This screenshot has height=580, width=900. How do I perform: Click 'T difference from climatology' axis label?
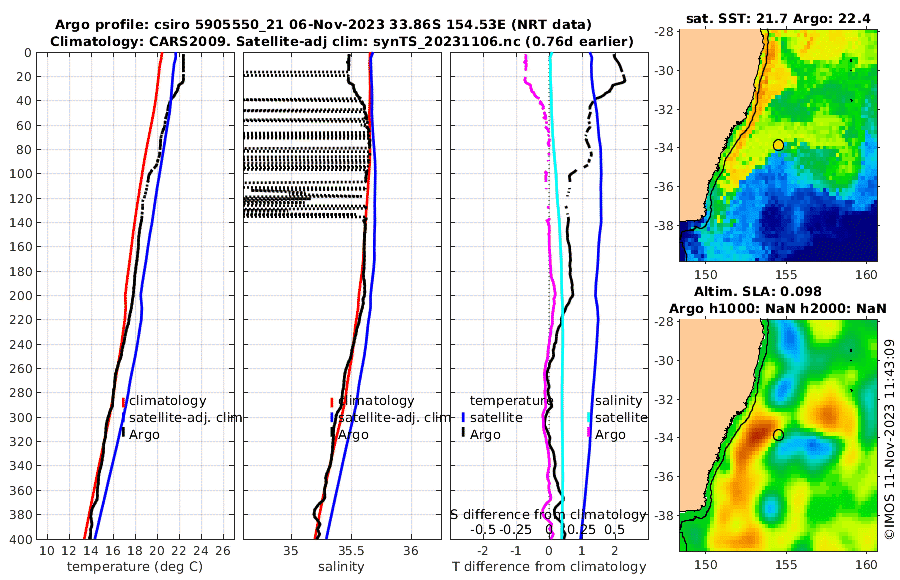point(549,567)
